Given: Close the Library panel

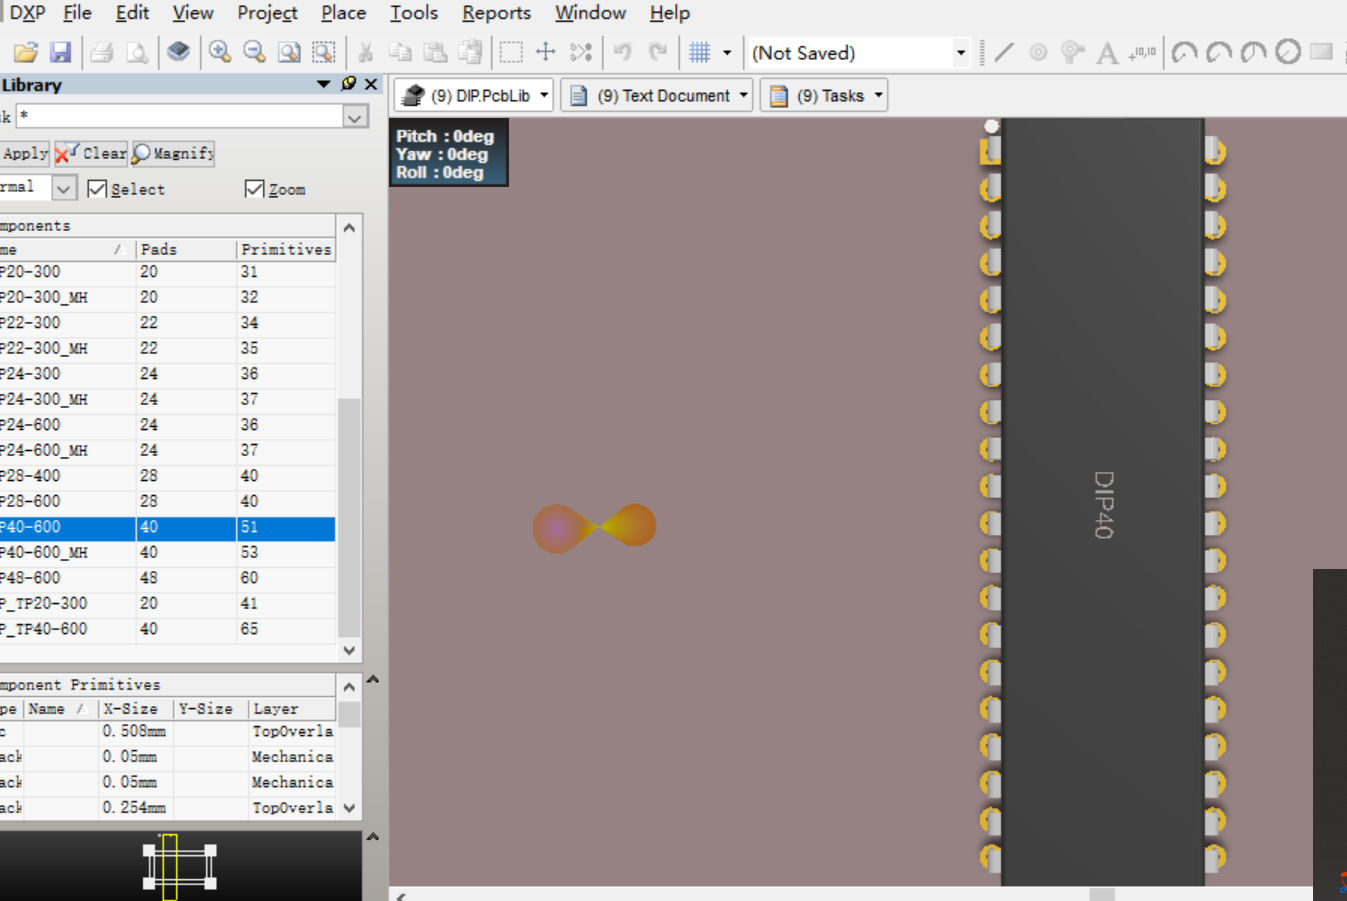Looking at the screenshot, I should pos(371,84).
